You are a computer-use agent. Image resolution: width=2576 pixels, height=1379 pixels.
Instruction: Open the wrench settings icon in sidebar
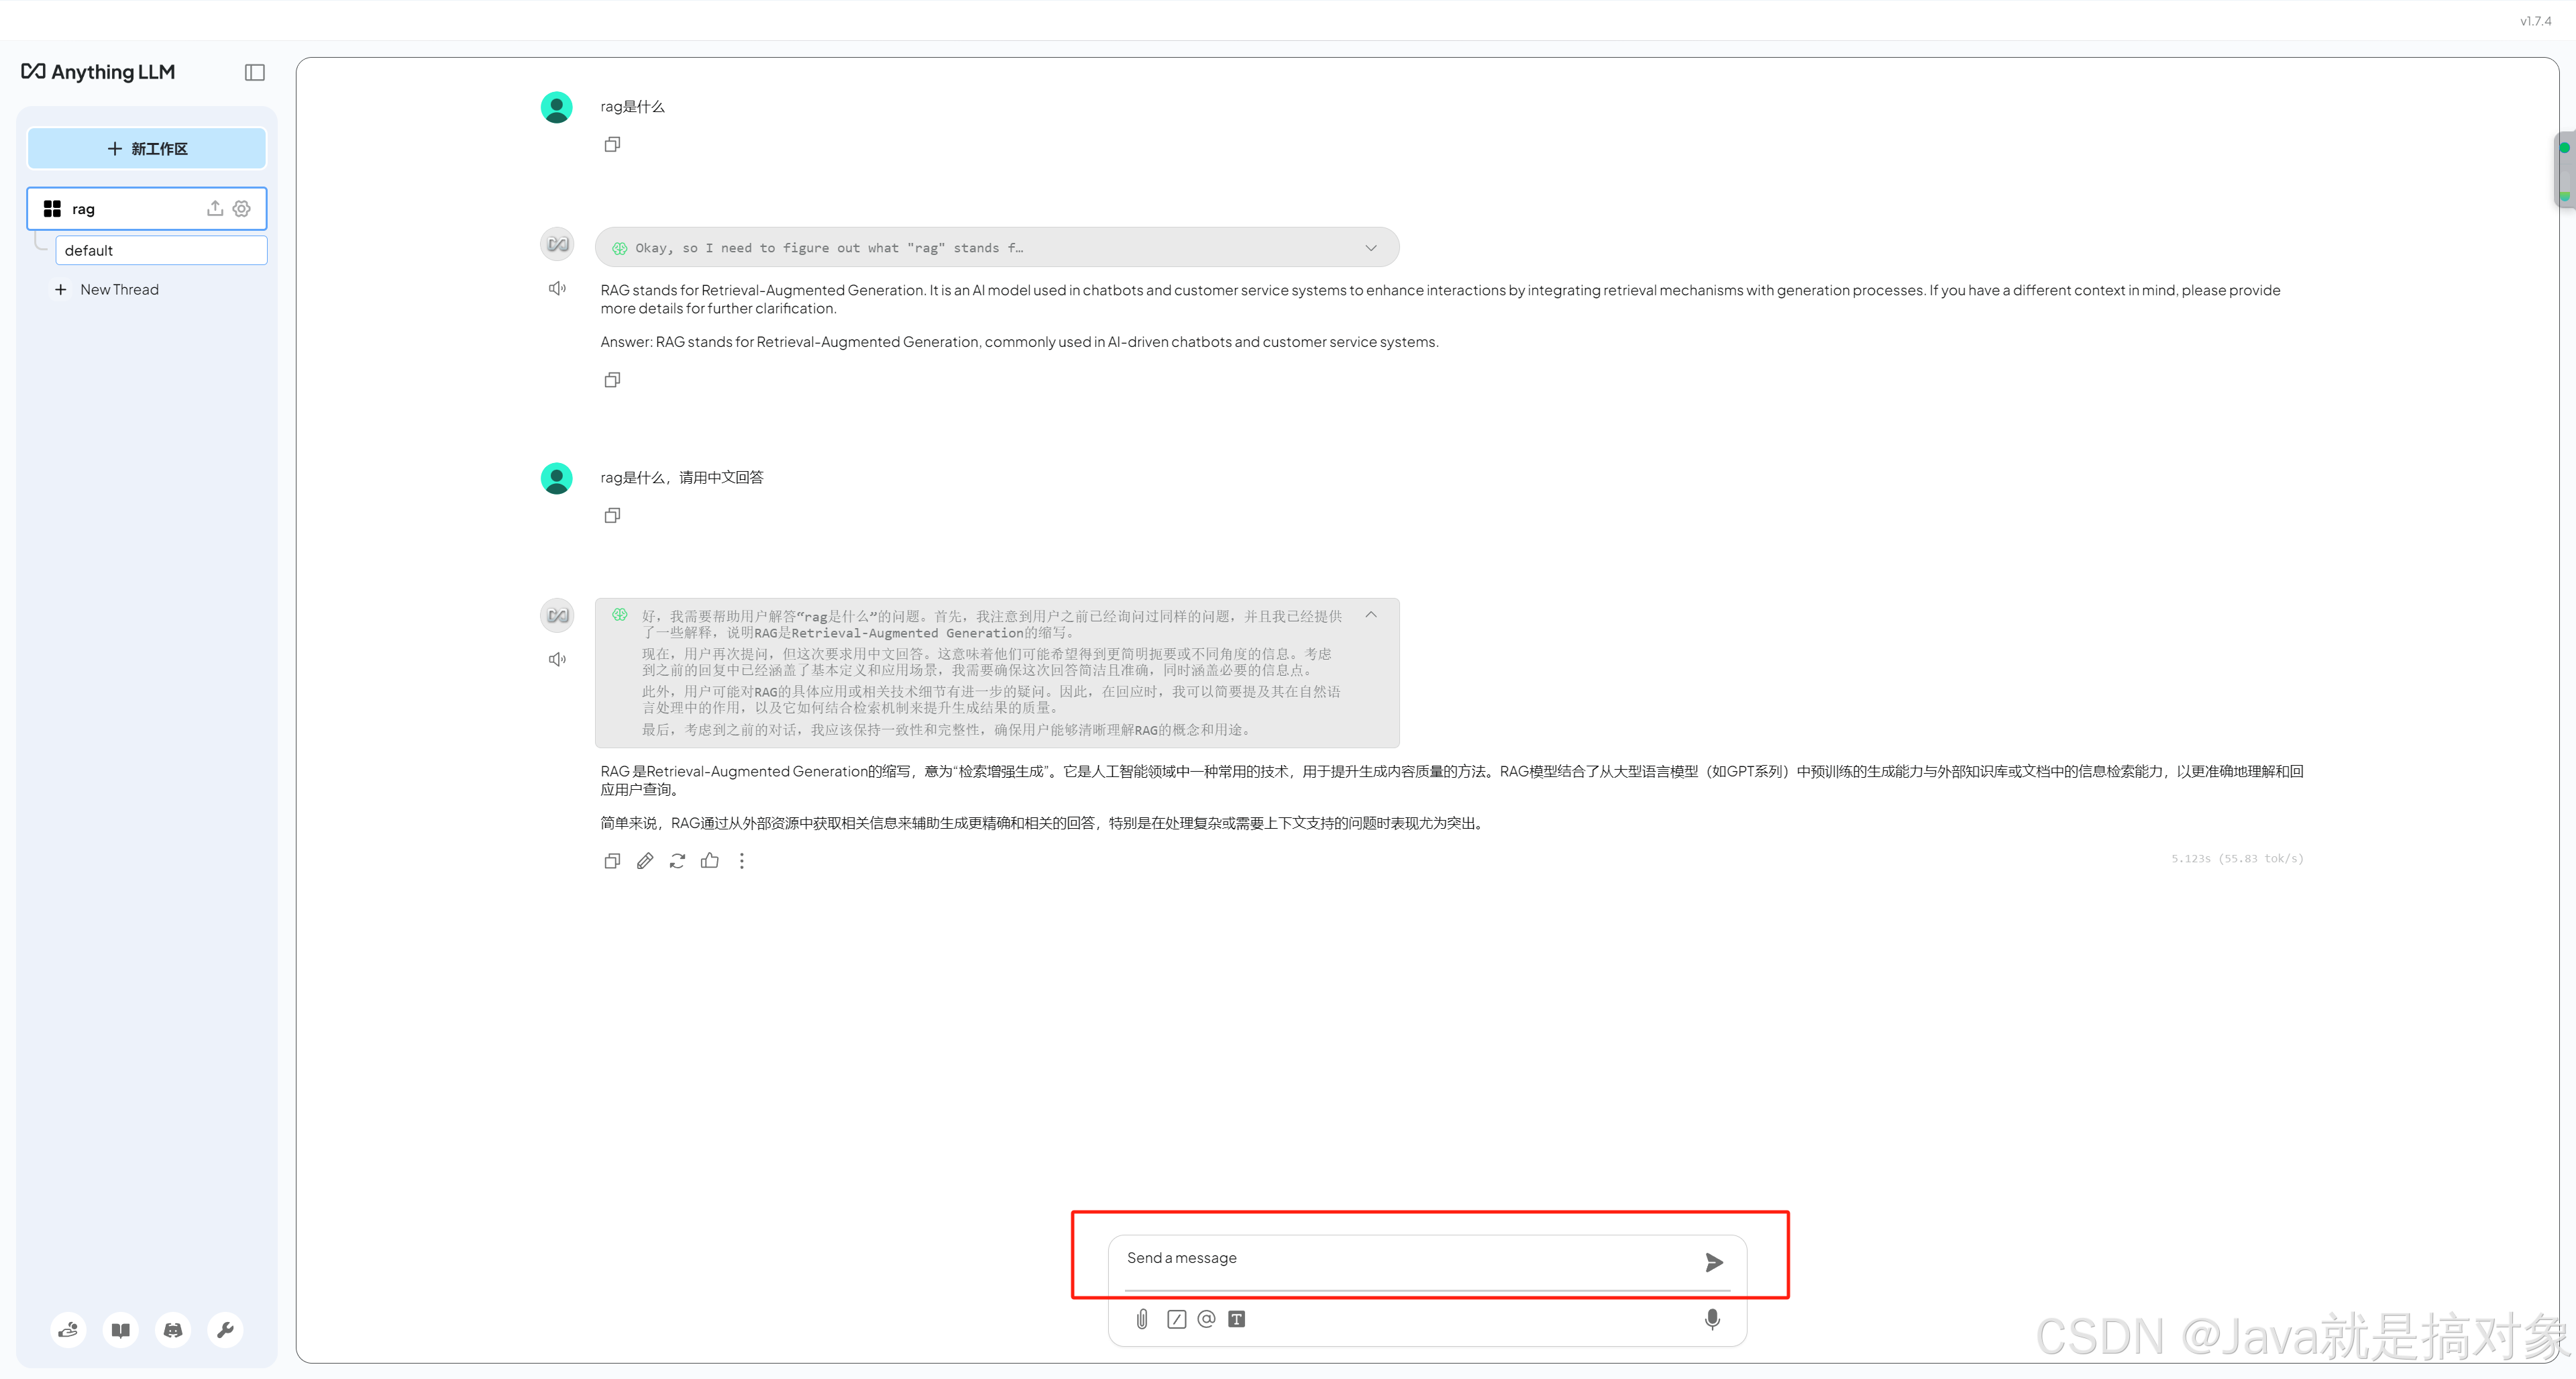[x=225, y=1329]
